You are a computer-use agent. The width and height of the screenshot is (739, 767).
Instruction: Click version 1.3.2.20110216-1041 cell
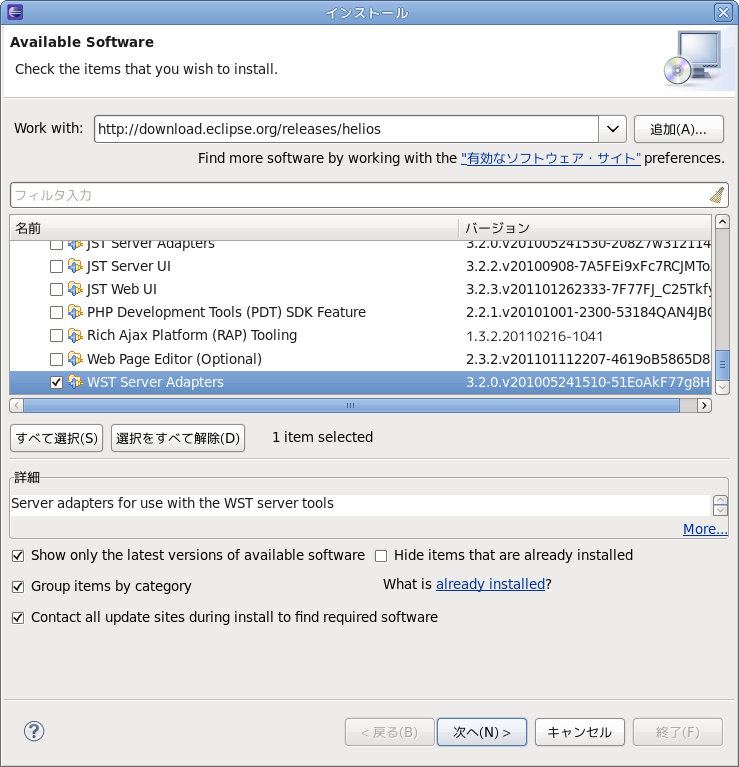[534, 336]
